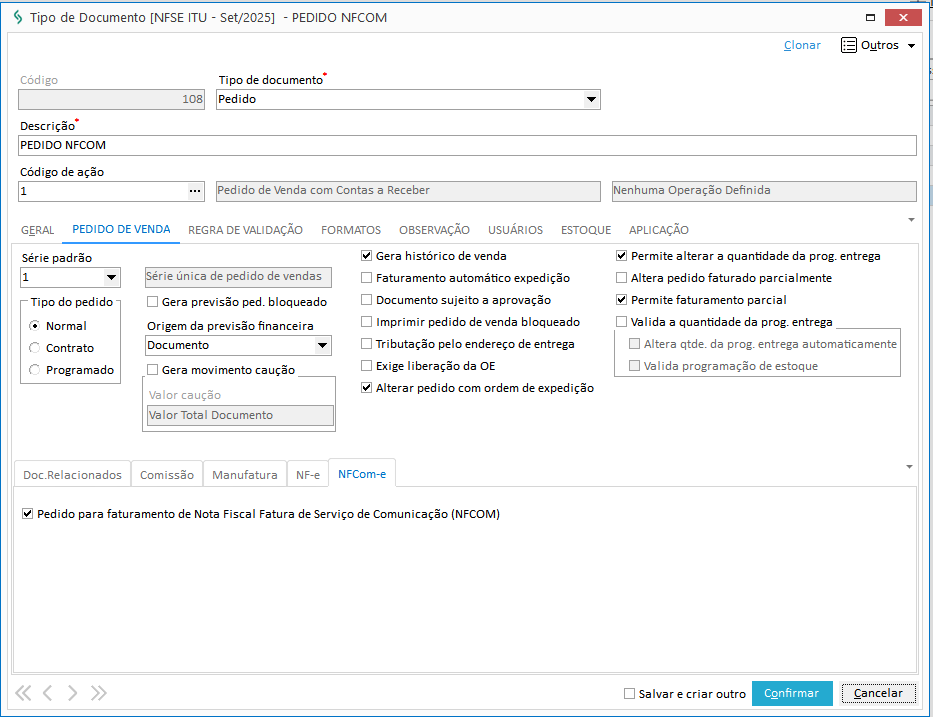This screenshot has height=717, width=933.
Task: Open Origem da previsão financeira dropdown
Action: pos(322,345)
